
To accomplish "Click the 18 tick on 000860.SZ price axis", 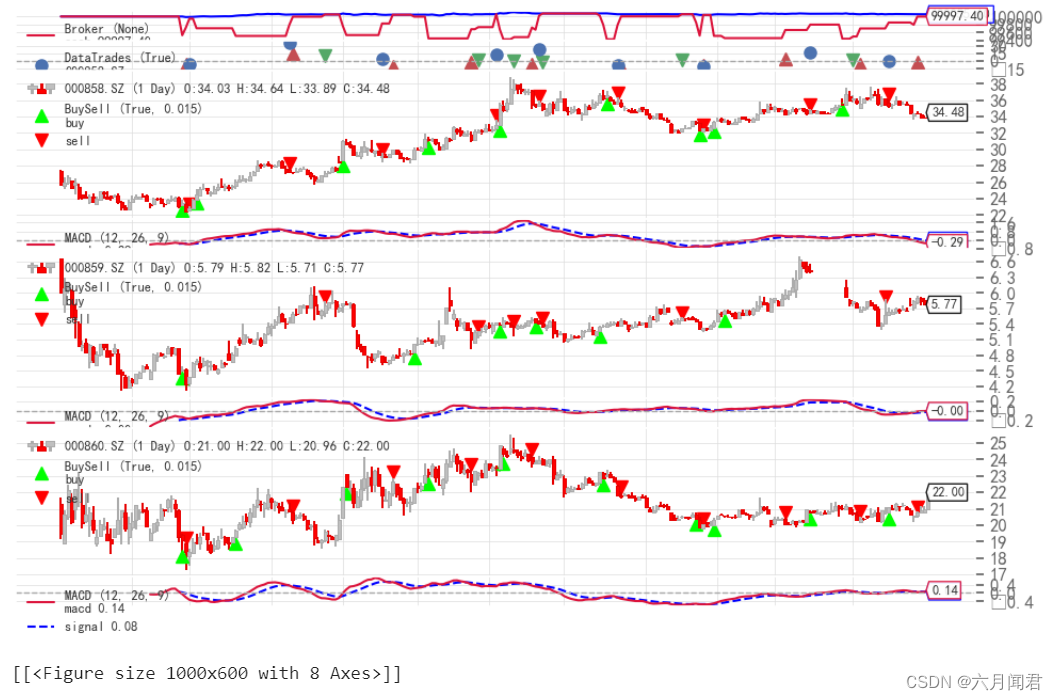I will [x=998, y=559].
